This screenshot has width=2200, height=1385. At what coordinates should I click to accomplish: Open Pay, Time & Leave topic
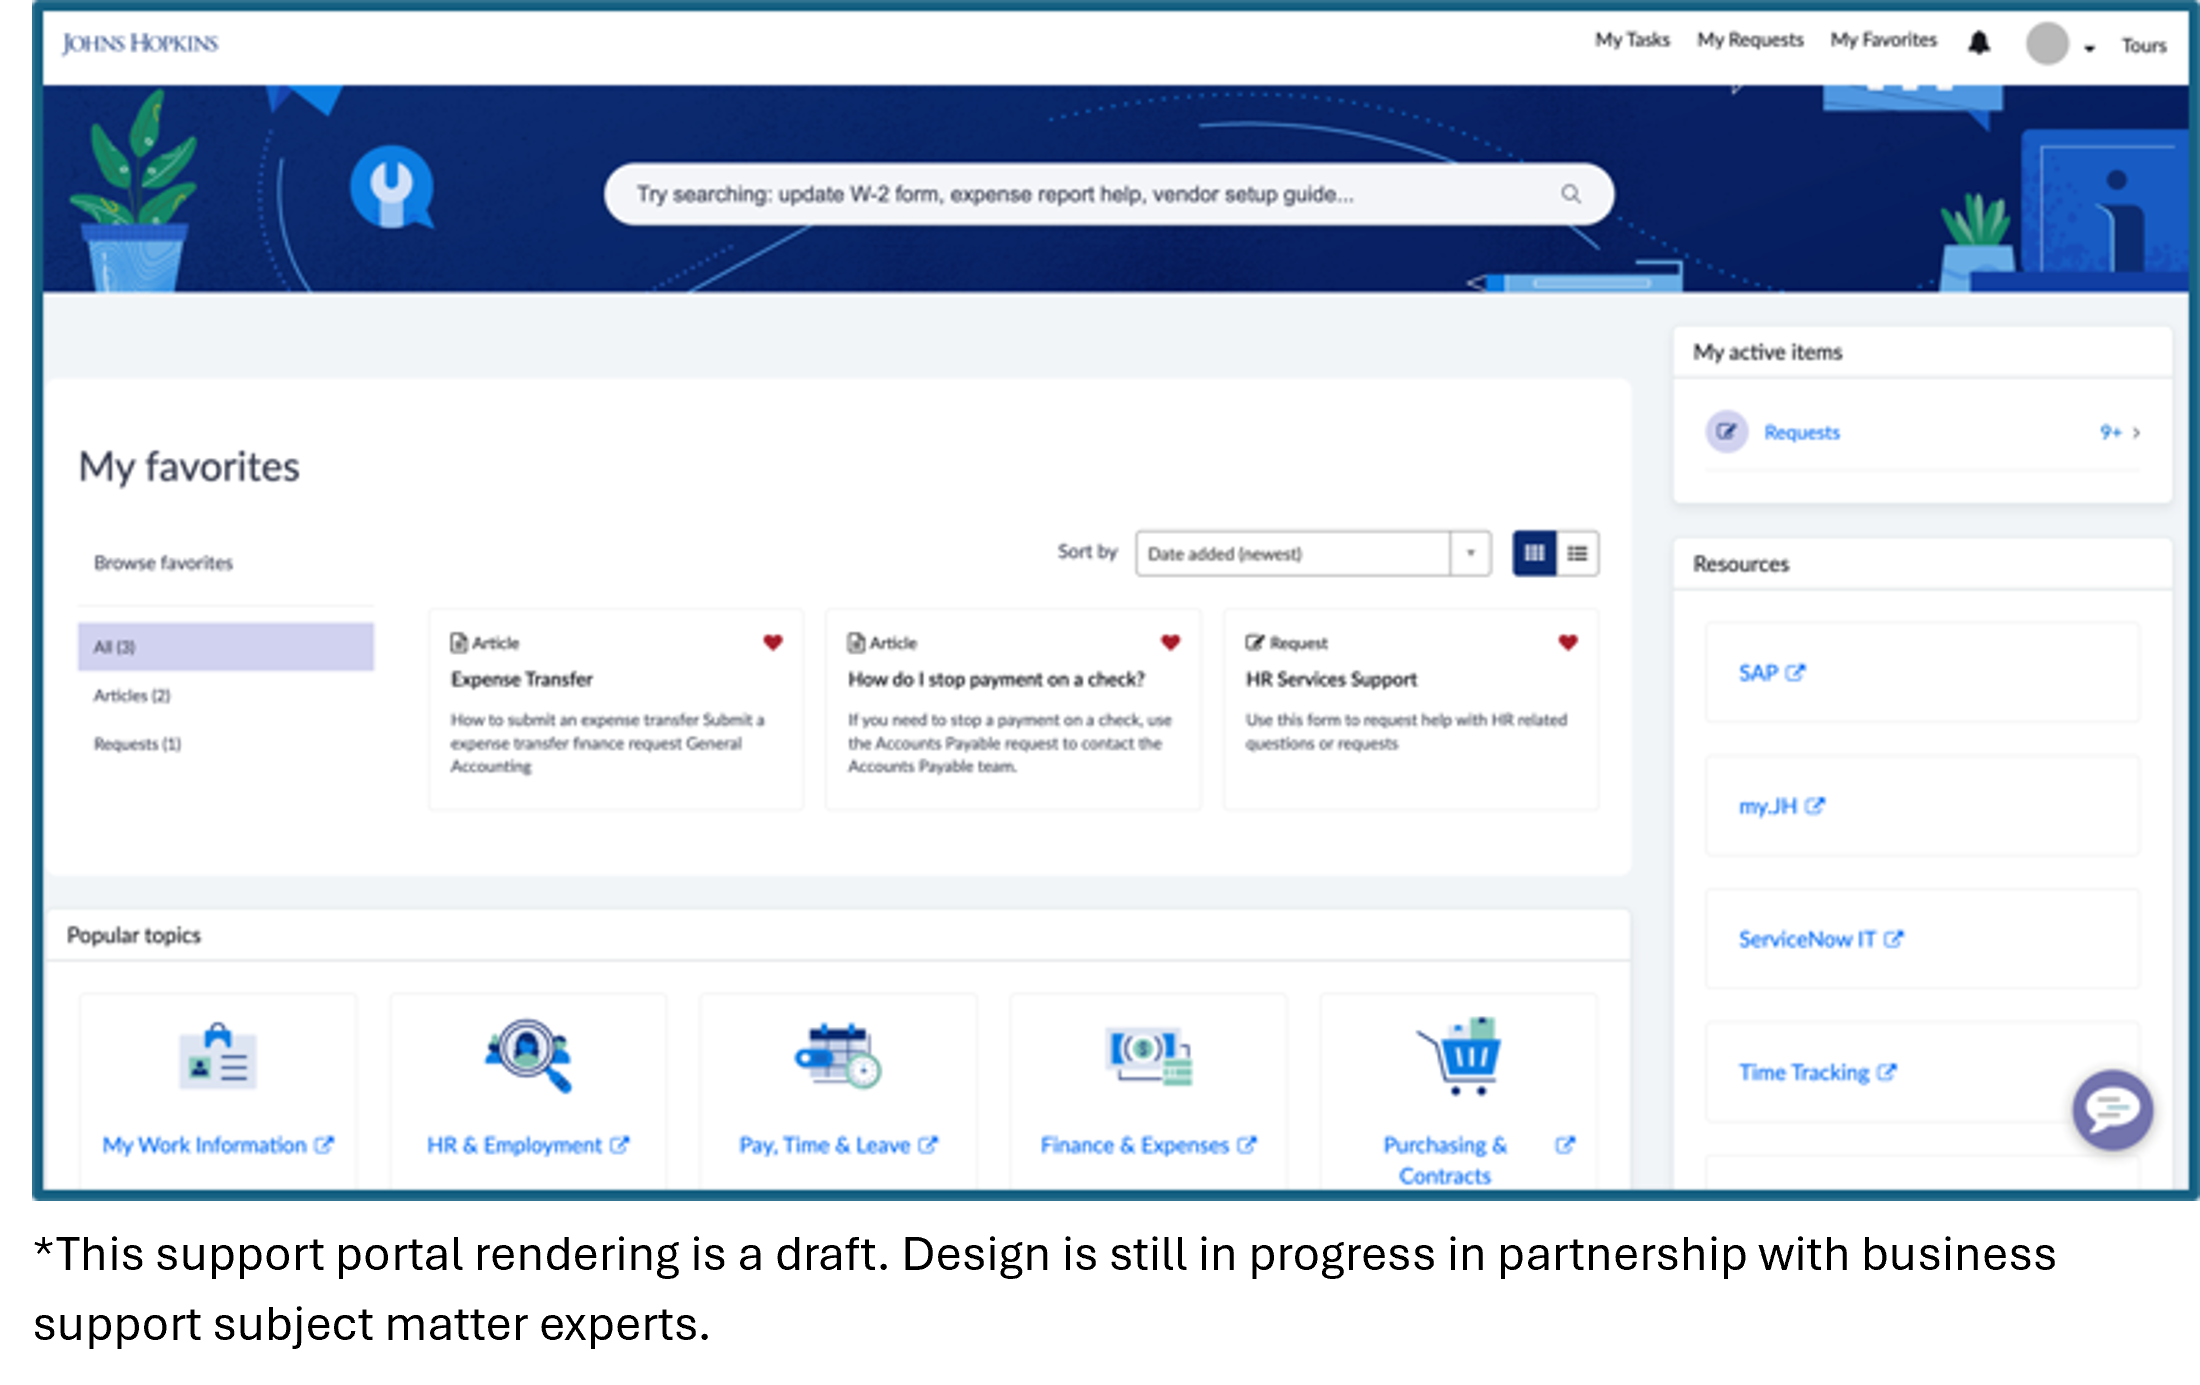point(824,1145)
